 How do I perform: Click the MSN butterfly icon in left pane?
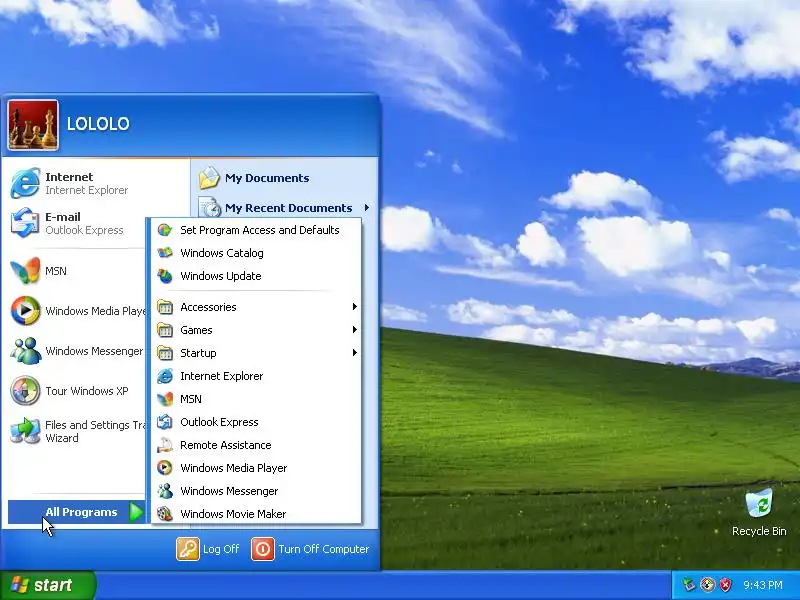pyautogui.click(x=25, y=270)
